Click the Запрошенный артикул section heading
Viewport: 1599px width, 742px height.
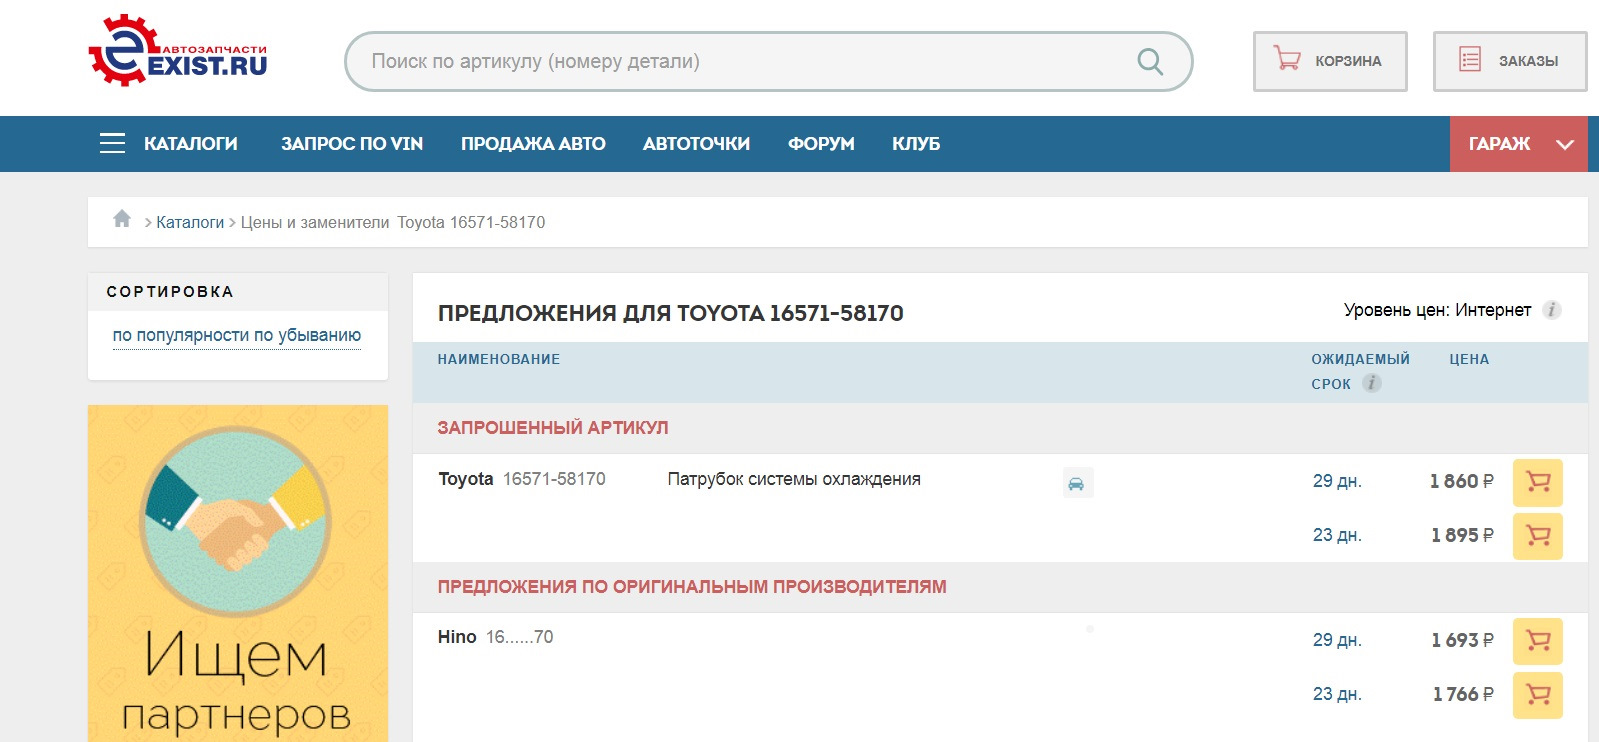[553, 428]
